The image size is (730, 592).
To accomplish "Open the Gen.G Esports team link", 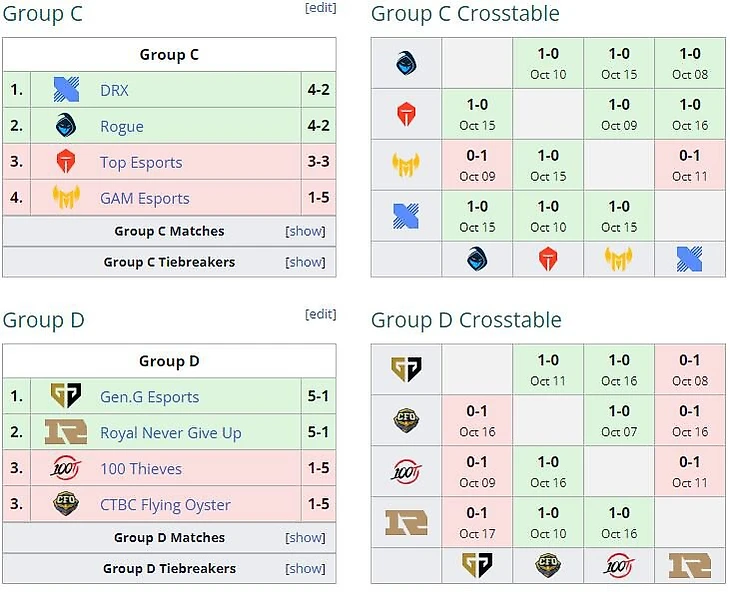I will pos(149,397).
